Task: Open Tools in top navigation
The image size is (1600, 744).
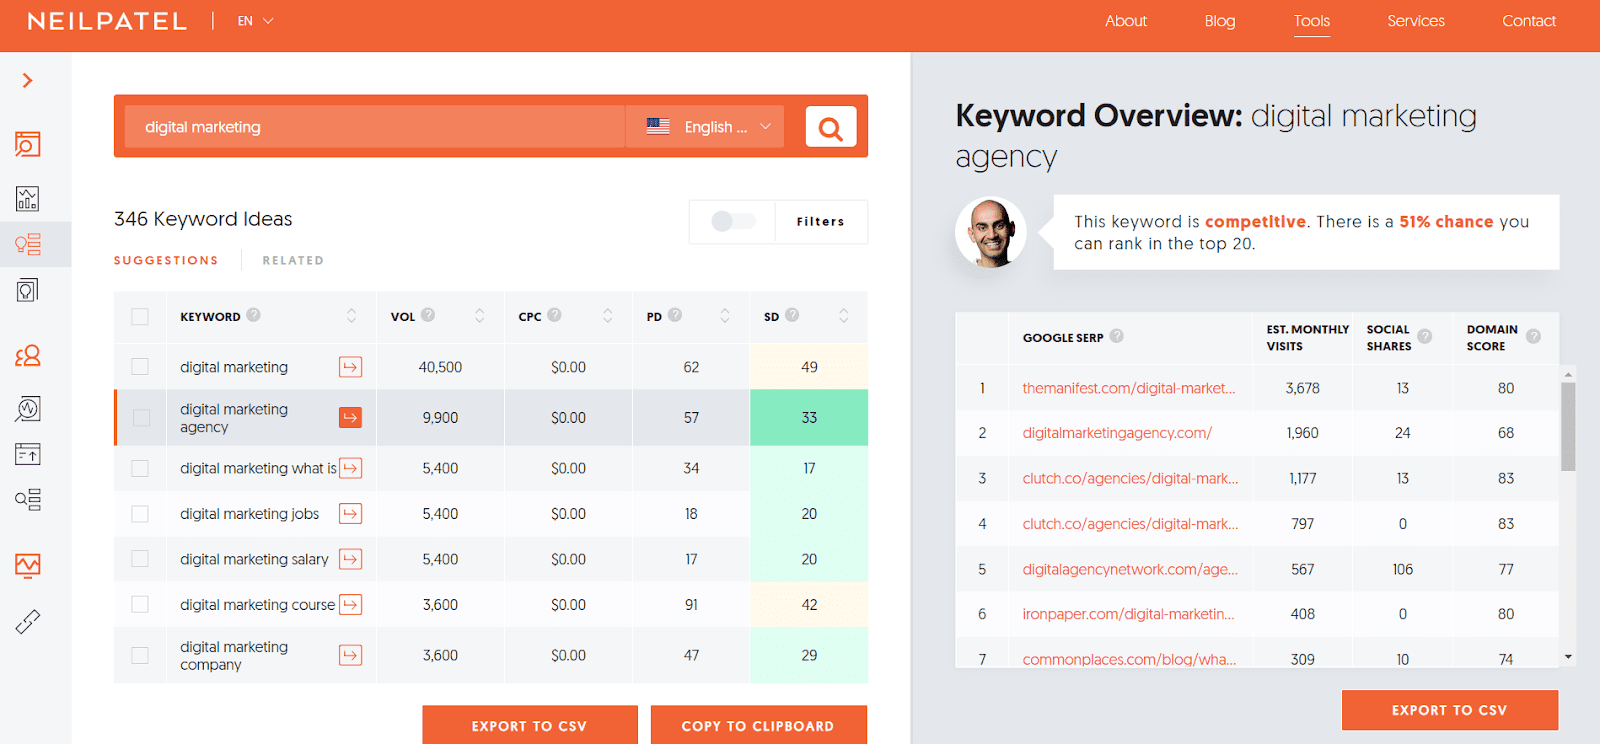Action: 1312,21
